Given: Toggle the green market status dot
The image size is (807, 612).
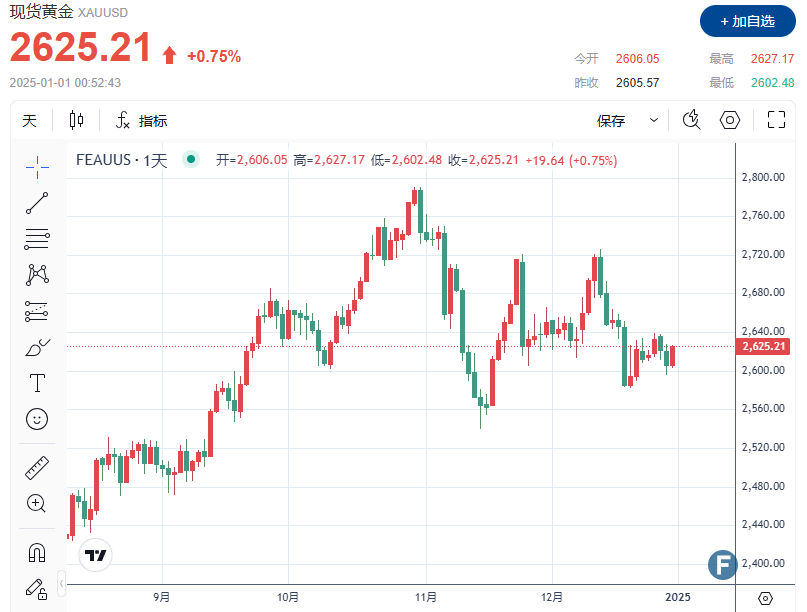Looking at the screenshot, I should pyautogui.click(x=190, y=159).
